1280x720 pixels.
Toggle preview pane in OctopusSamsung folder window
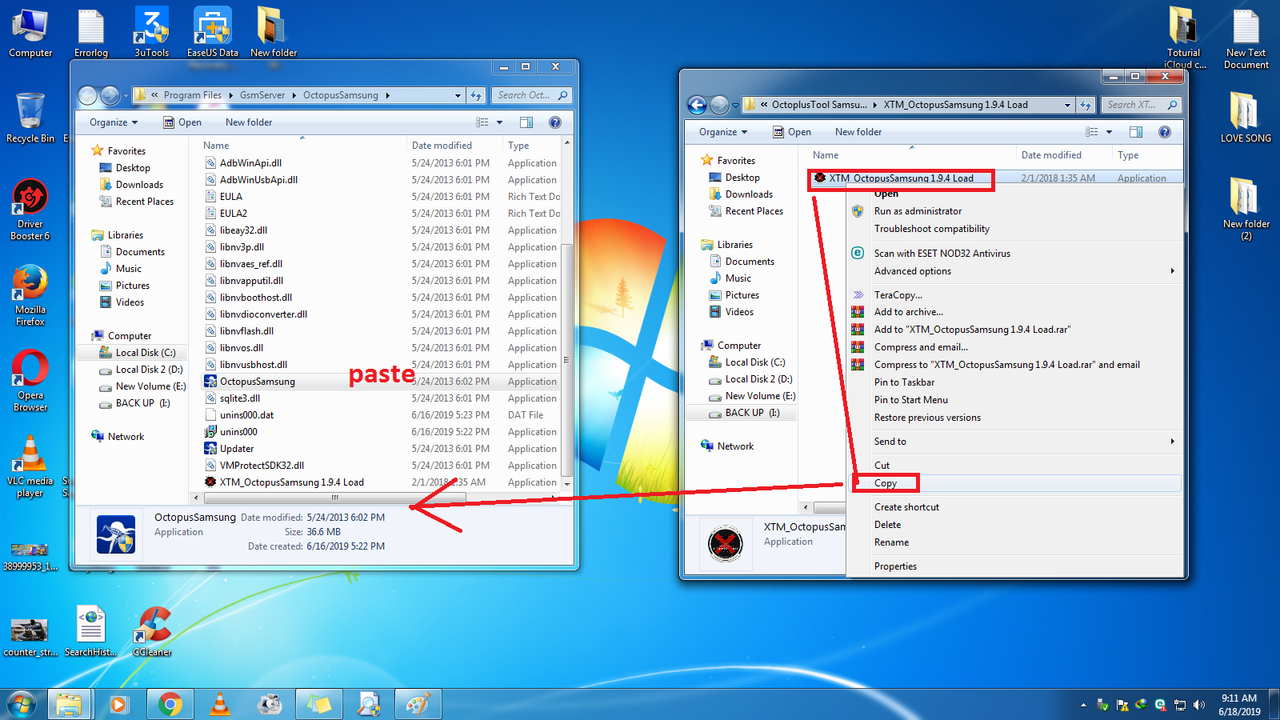pyautogui.click(x=526, y=122)
